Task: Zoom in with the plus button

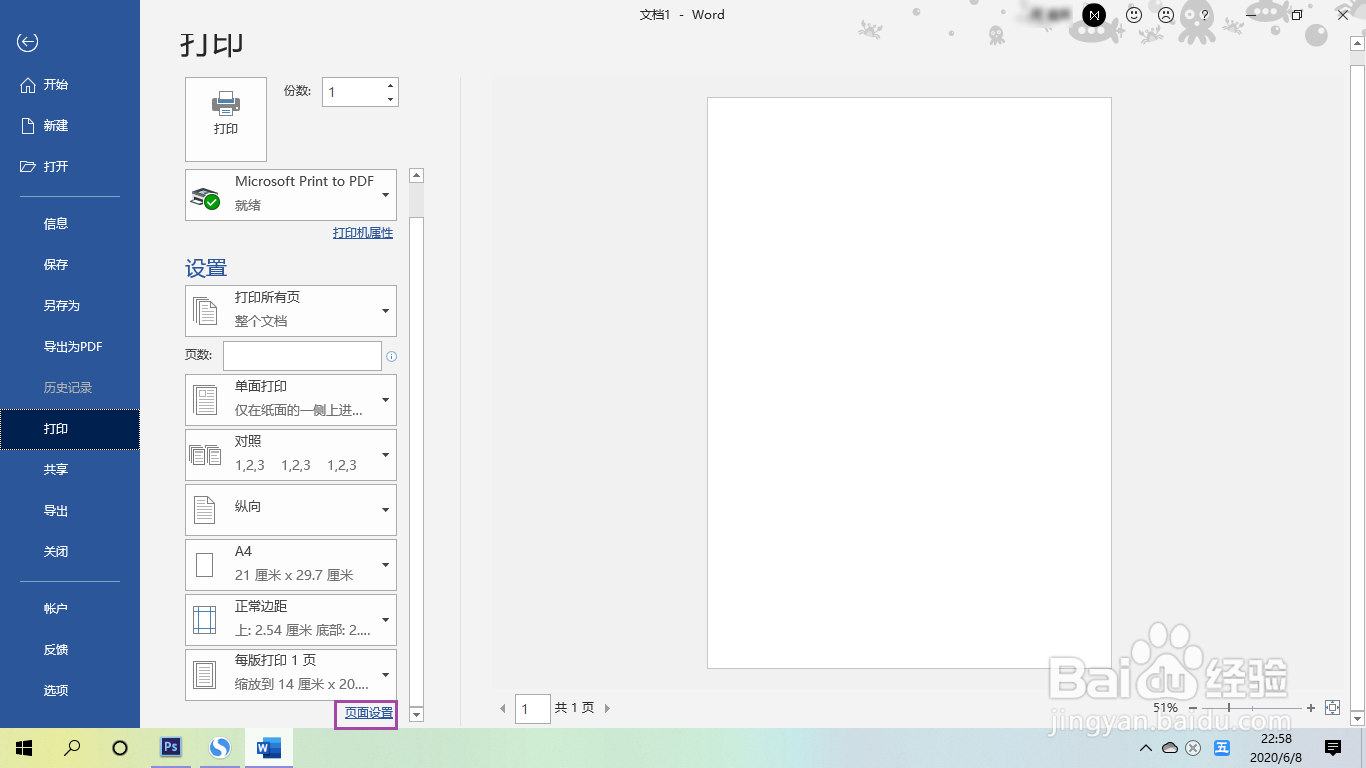Action: 1311,708
